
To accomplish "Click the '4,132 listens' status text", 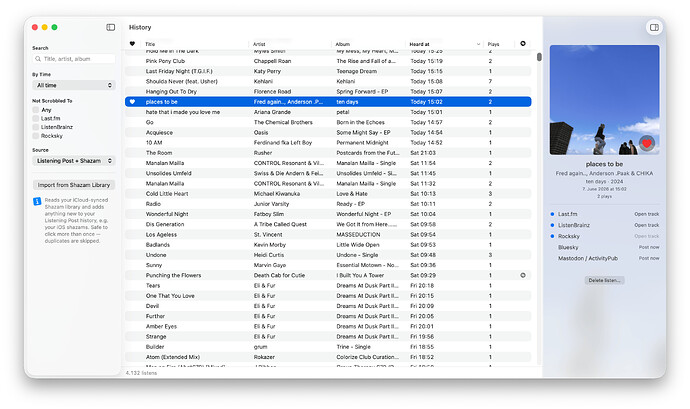I will tap(141, 373).
